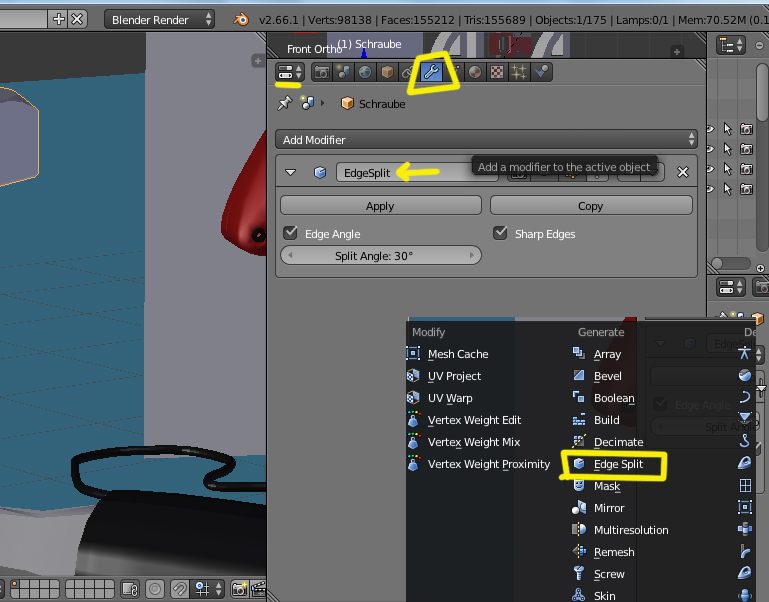Choose the Shrinkwrap icon in the Deform column
The image size is (769, 602).
(x=745, y=529)
